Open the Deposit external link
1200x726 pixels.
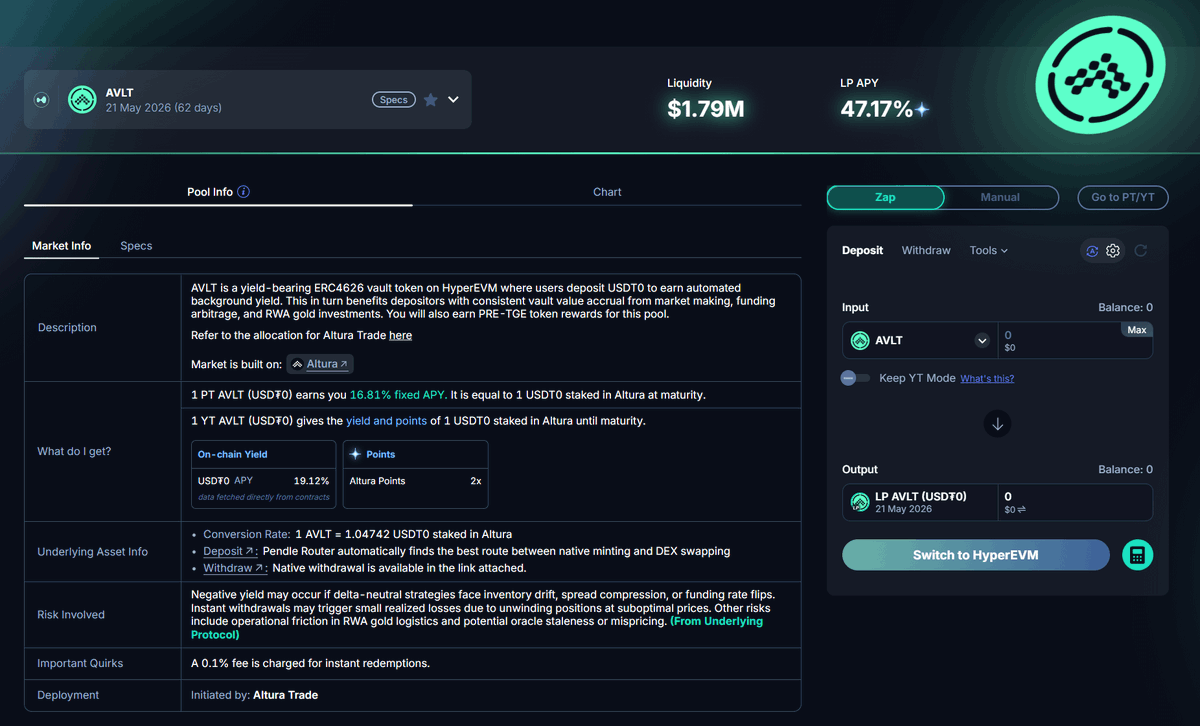tap(231, 551)
